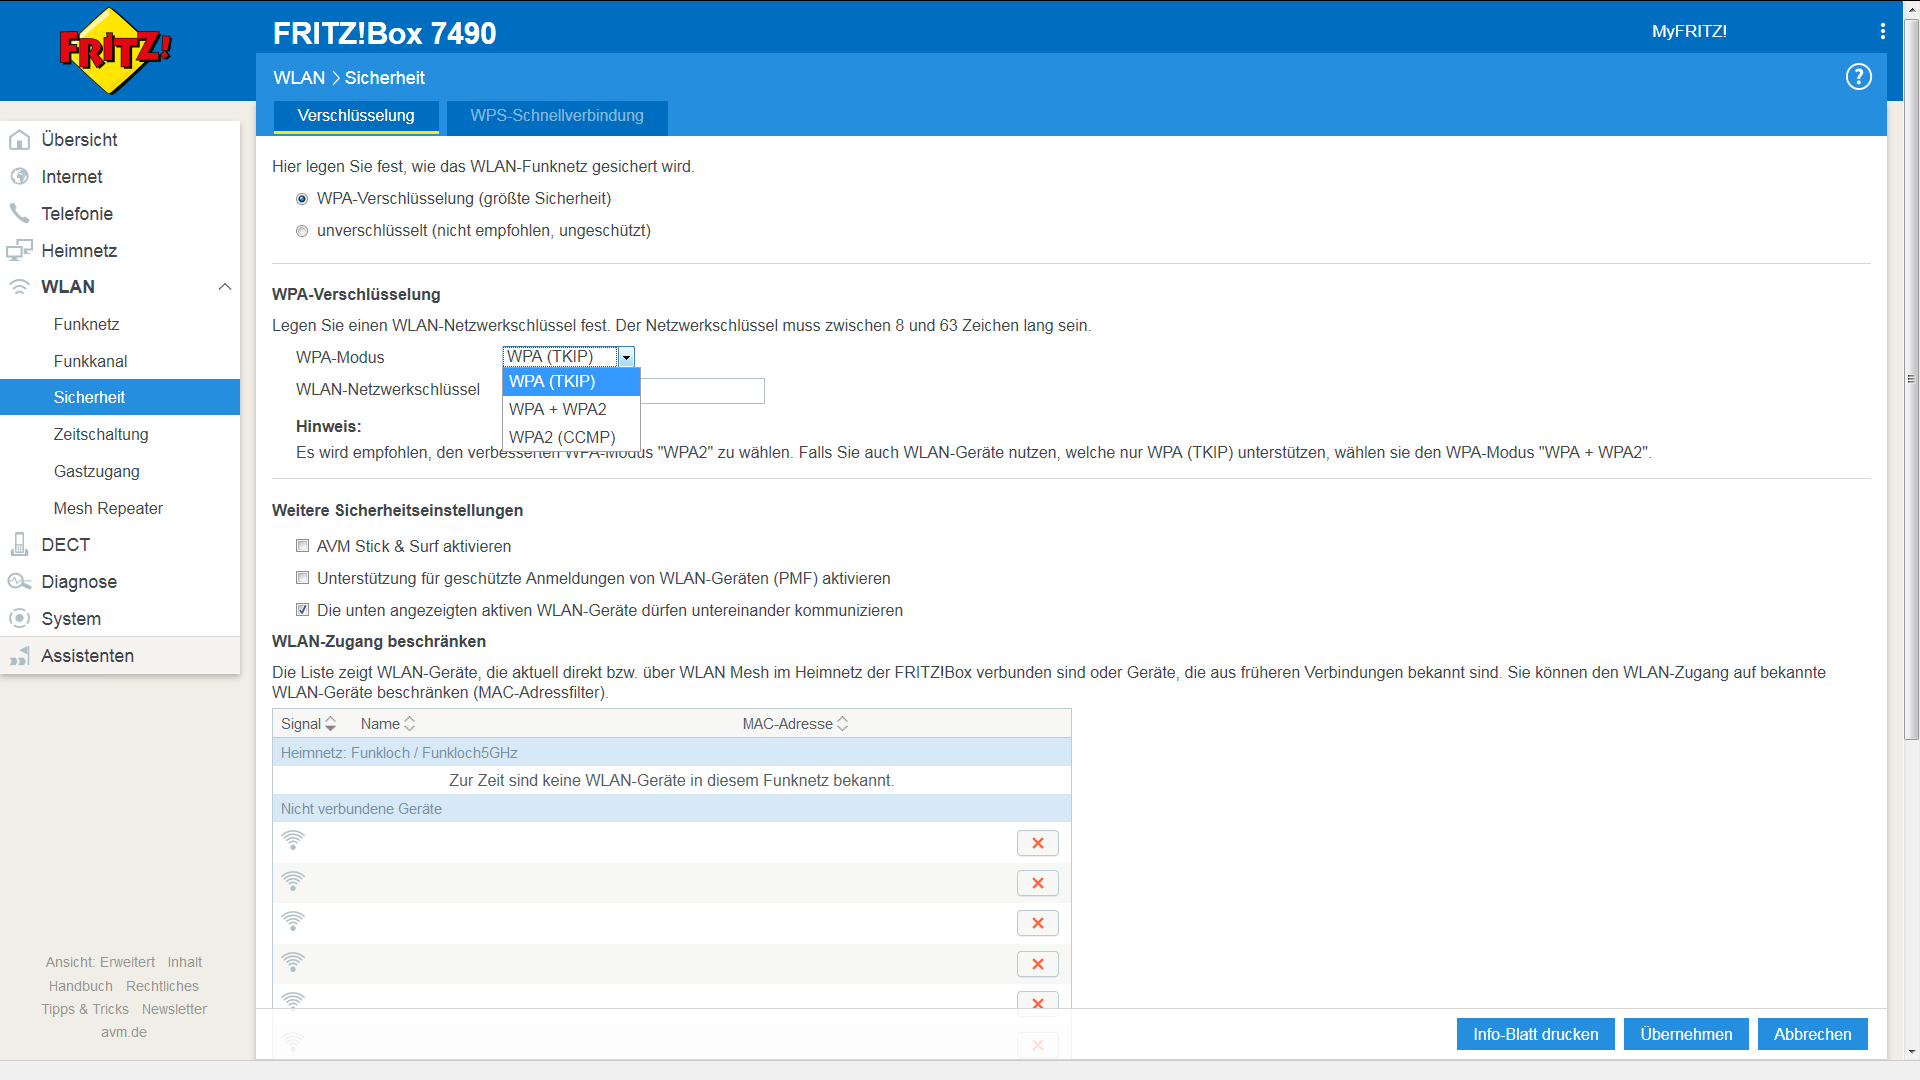Click the vertical page scrollbar
This screenshot has width=1920, height=1080.
[x=1911, y=380]
